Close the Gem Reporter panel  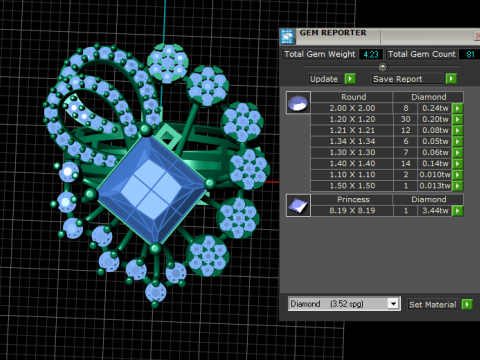coord(477,36)
